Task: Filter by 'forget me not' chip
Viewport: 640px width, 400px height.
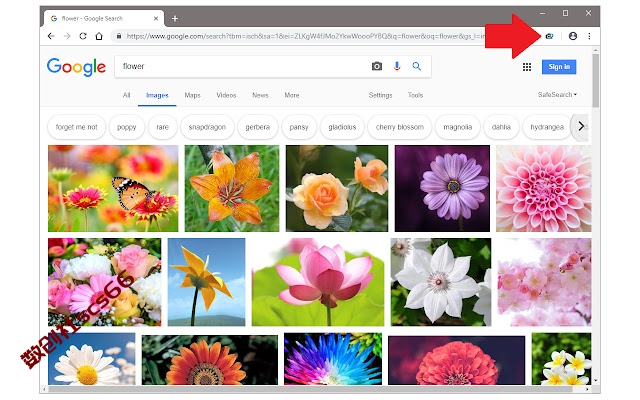Action: click(x=76, y=127)
